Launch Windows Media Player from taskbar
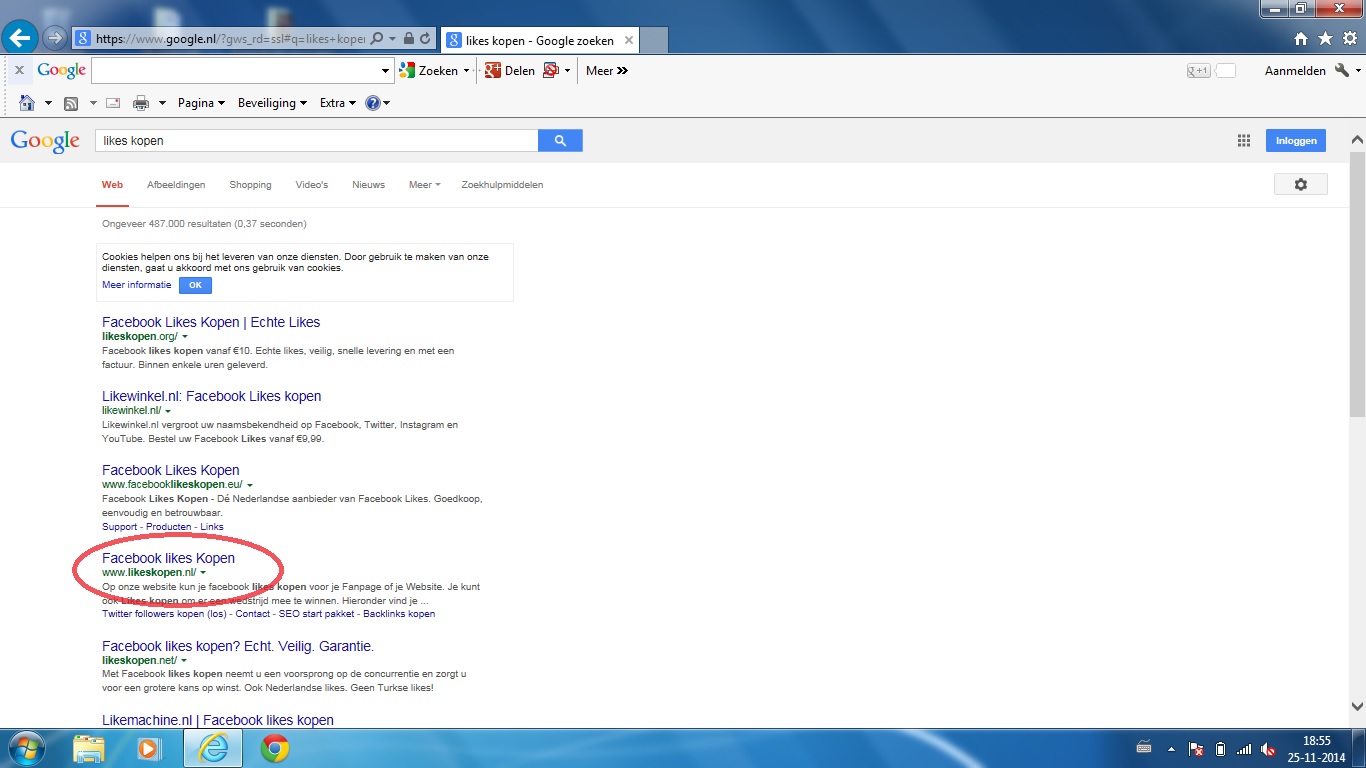Viewport: 1366px width, 768px height. (149, 748)
